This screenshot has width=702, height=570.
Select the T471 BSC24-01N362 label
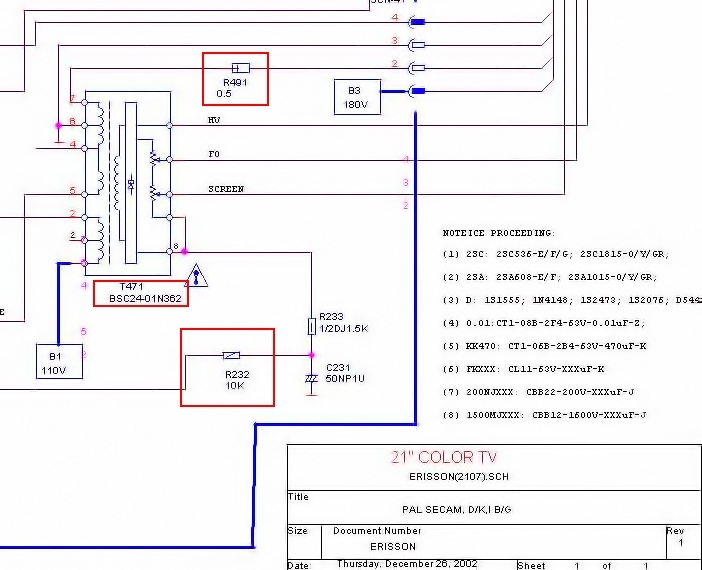coord(139,292)
